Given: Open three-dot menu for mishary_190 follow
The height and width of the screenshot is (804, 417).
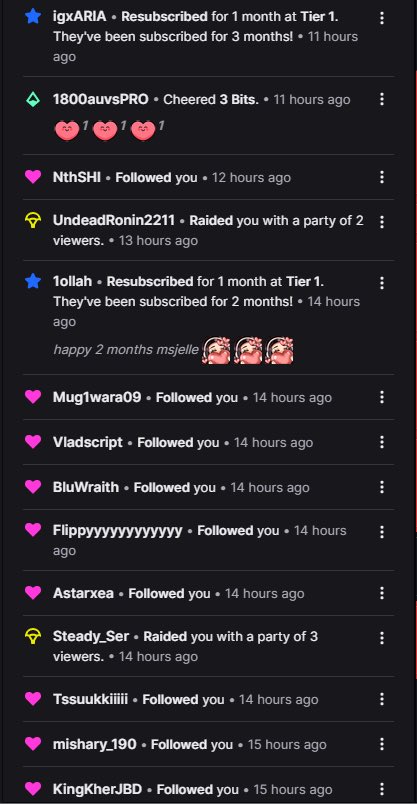Looking at the screenshot, I should (x=382, y=744).
